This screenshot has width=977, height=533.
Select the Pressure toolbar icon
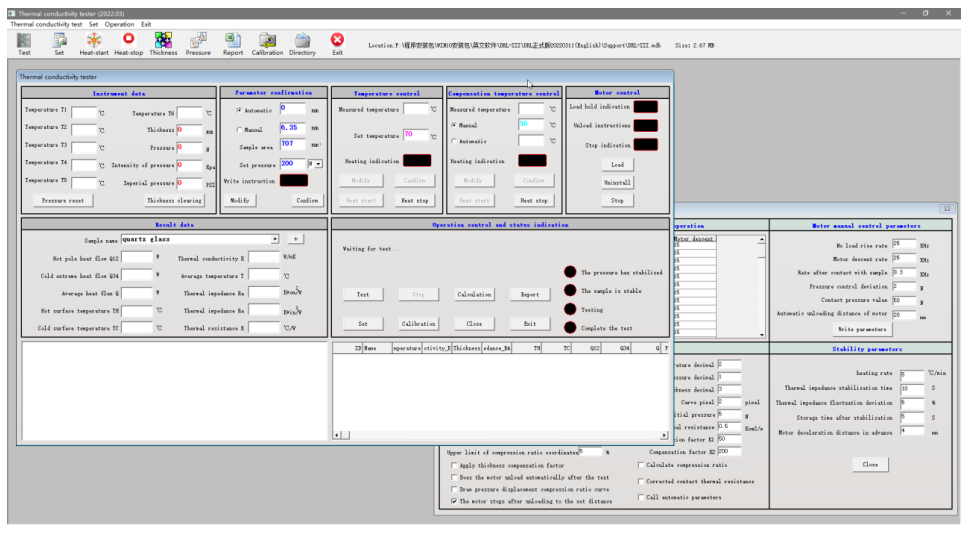point(198,40)
